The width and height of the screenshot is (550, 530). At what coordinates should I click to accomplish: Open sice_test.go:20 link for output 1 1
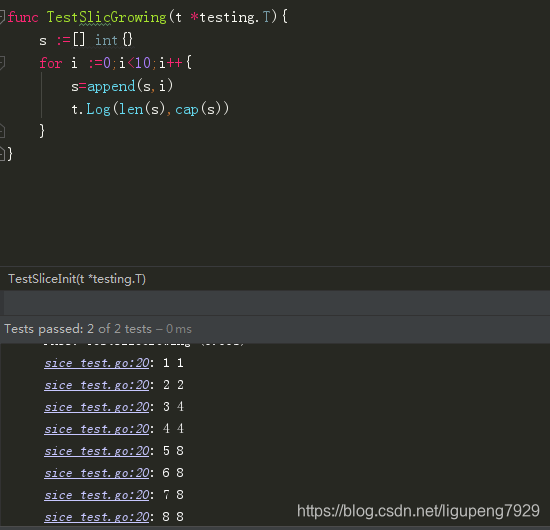tap(97, 363)
